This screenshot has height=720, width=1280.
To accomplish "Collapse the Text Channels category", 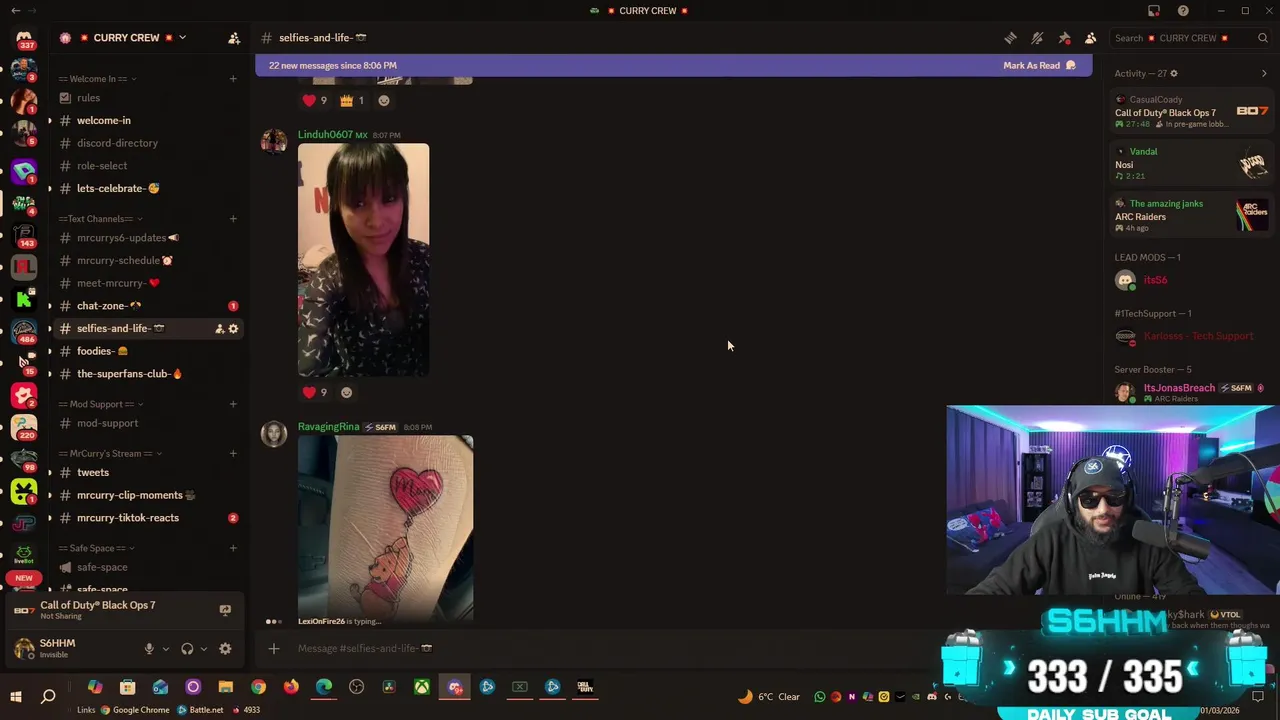I will pos(100,219).
